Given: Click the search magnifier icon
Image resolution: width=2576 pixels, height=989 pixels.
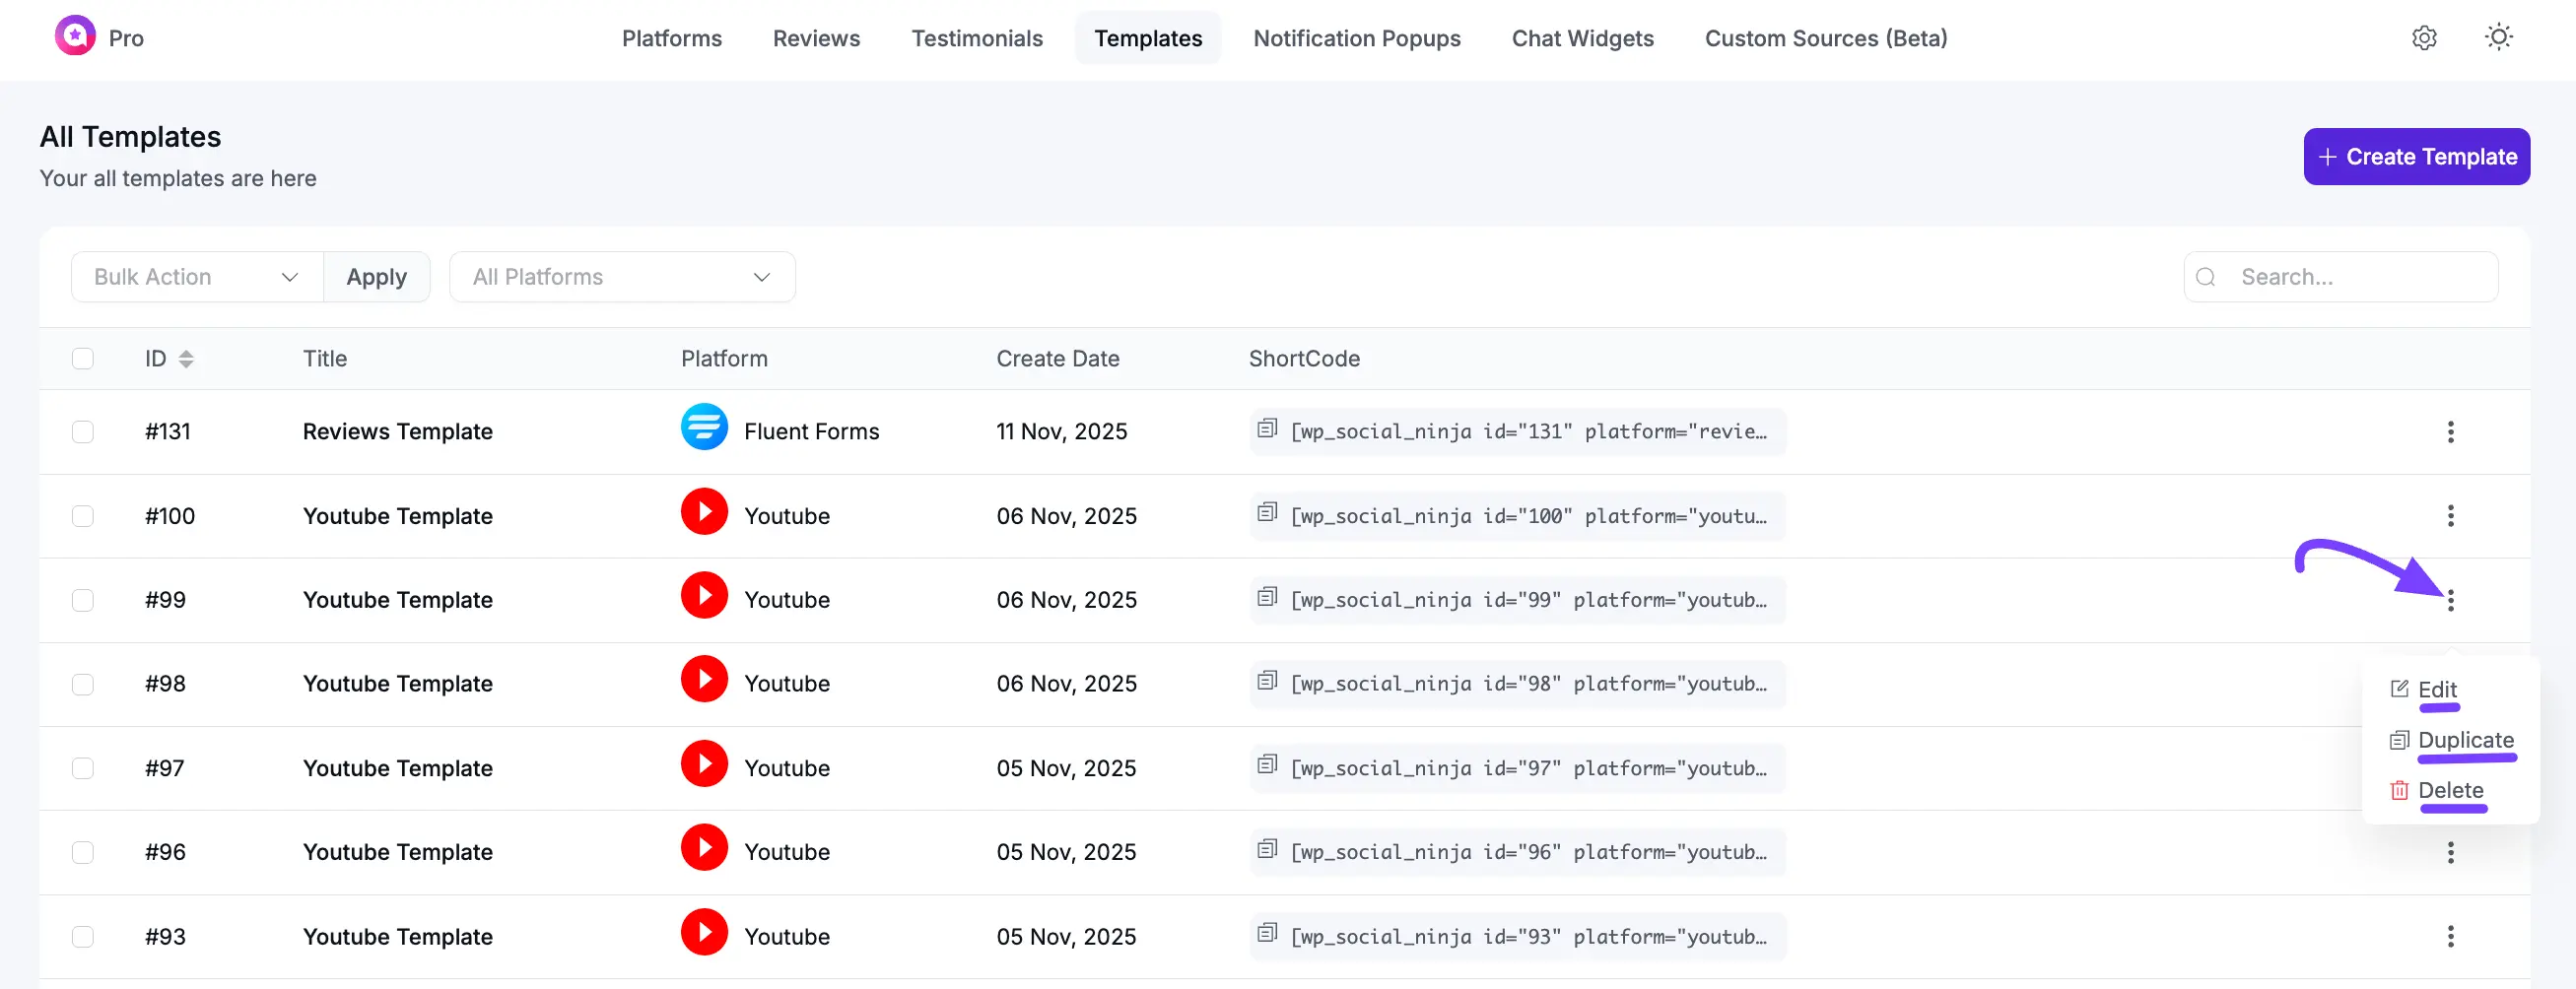Looking at the screenshot, I should click(2208, 277).
